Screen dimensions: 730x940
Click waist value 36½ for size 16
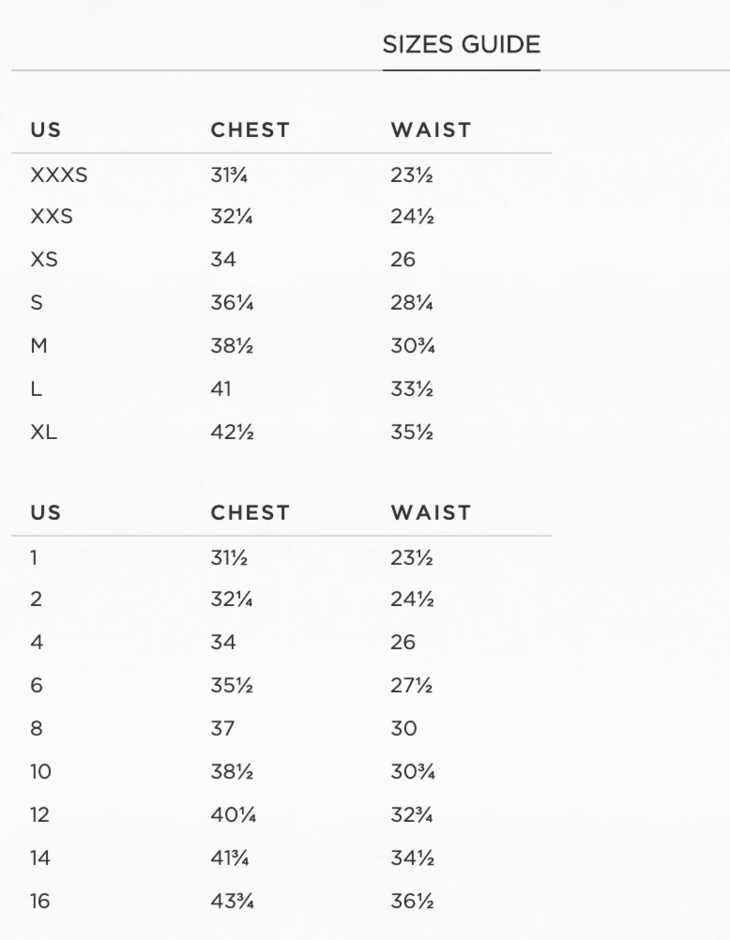pos(412,901)
